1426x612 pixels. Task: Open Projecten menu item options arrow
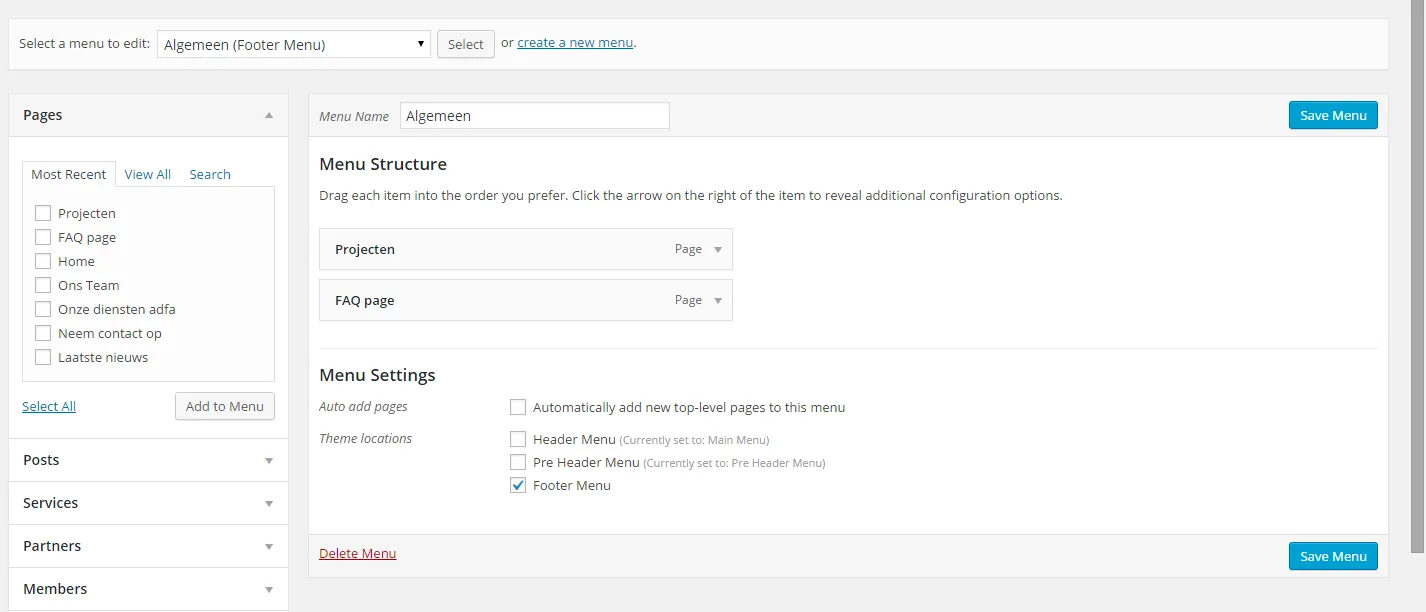click(x=717, y=250)
